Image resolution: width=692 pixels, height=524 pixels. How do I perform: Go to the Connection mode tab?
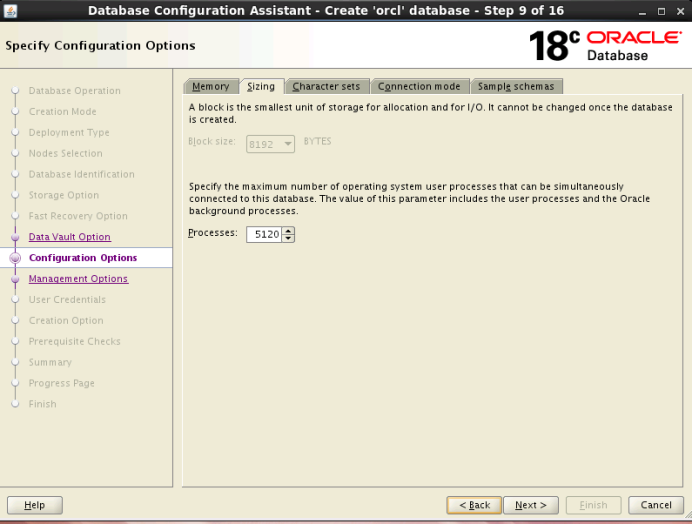[419, 86]
